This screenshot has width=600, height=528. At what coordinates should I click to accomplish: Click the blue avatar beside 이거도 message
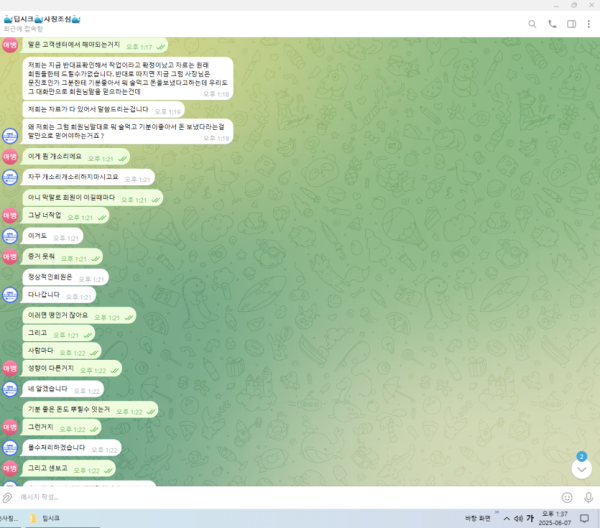click(10, 236)
